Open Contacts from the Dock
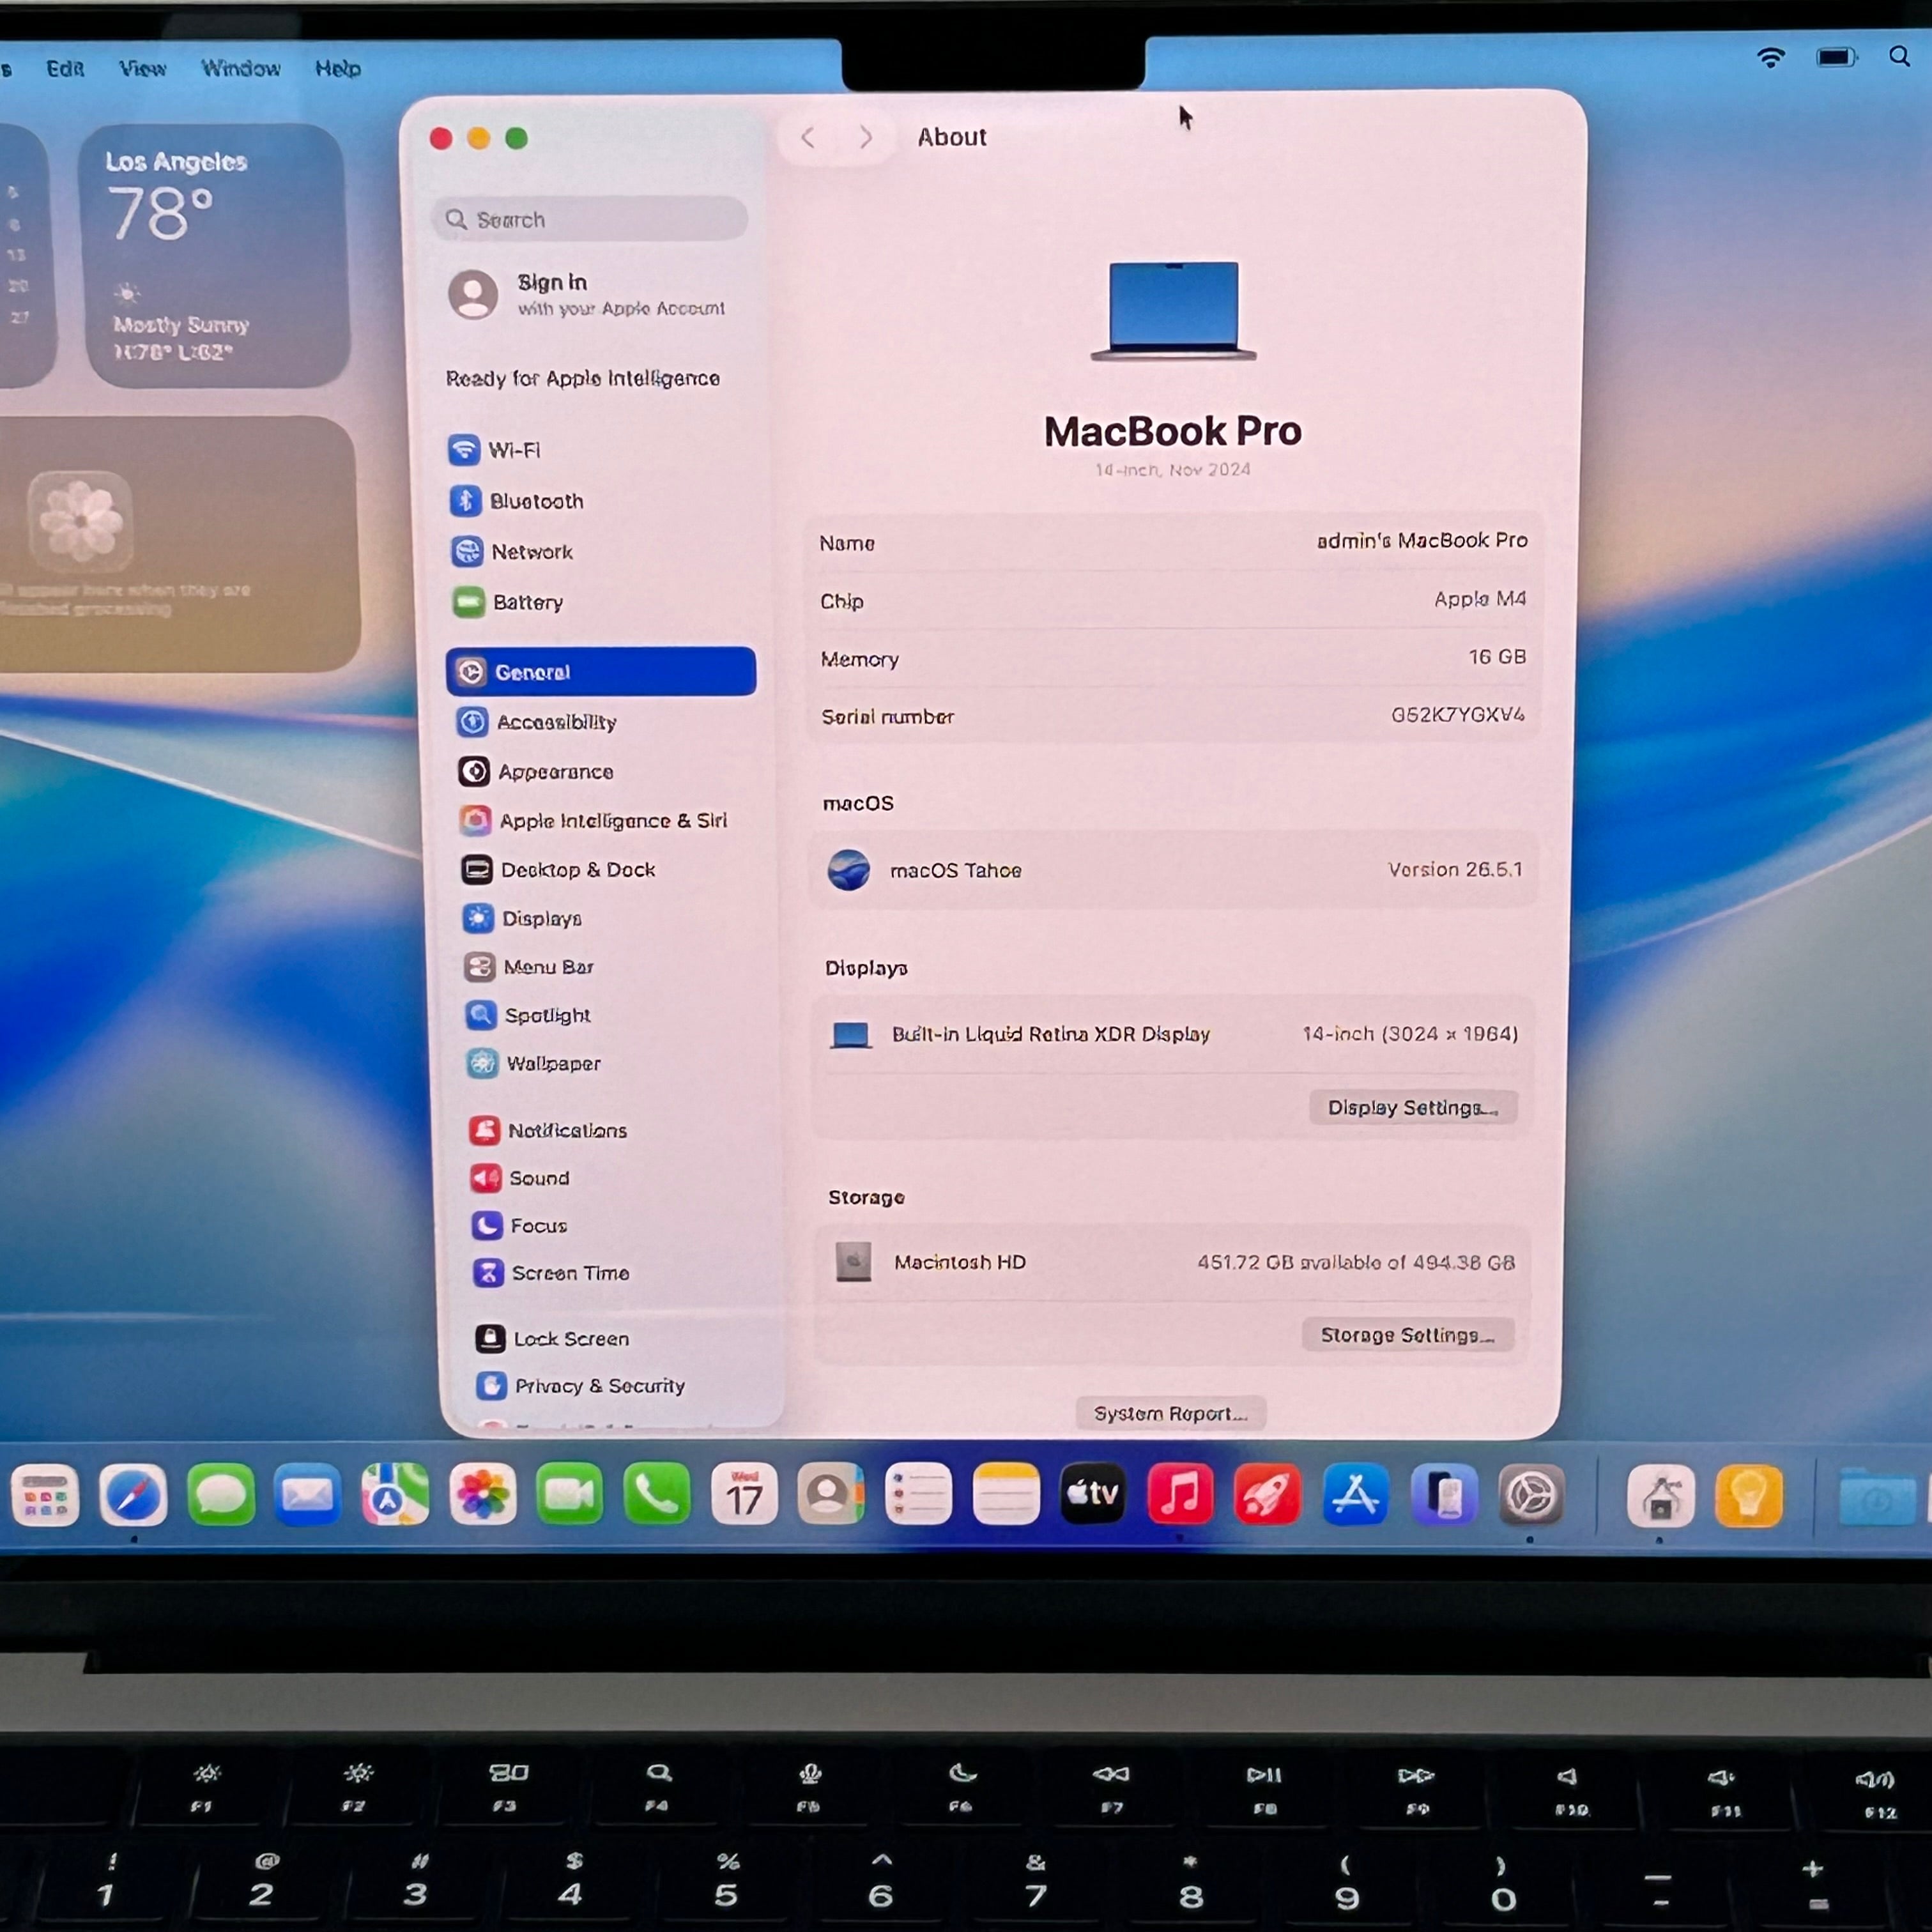1932x1932 pixels. pos(831,1494)
